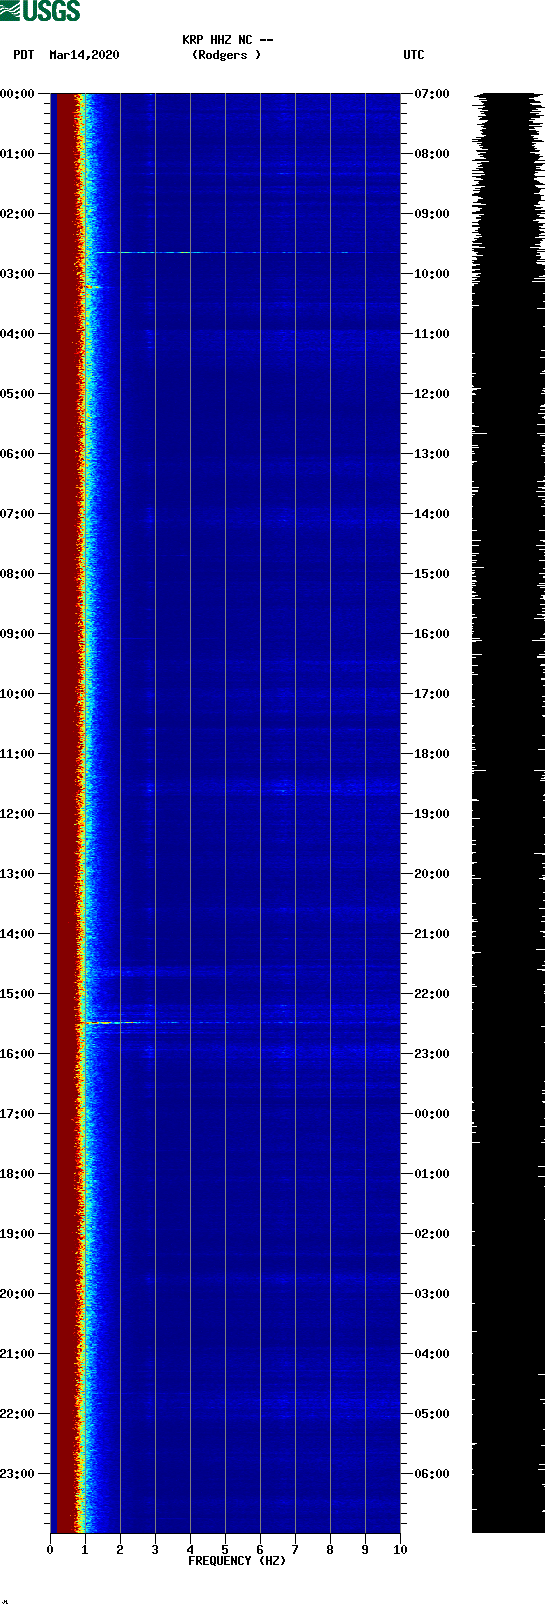Click the 07:00 UTC time label
This screenshot has width=552, height=1613.
click(432, 94)
